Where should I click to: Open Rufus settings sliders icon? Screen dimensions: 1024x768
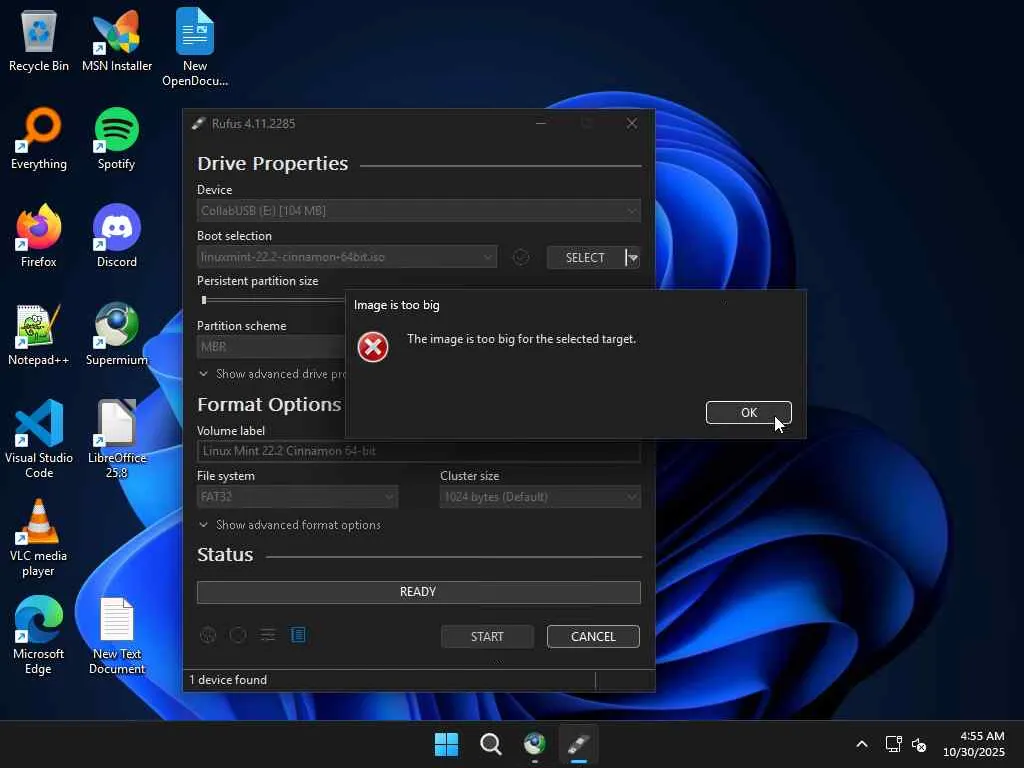[x=268, y=635]
